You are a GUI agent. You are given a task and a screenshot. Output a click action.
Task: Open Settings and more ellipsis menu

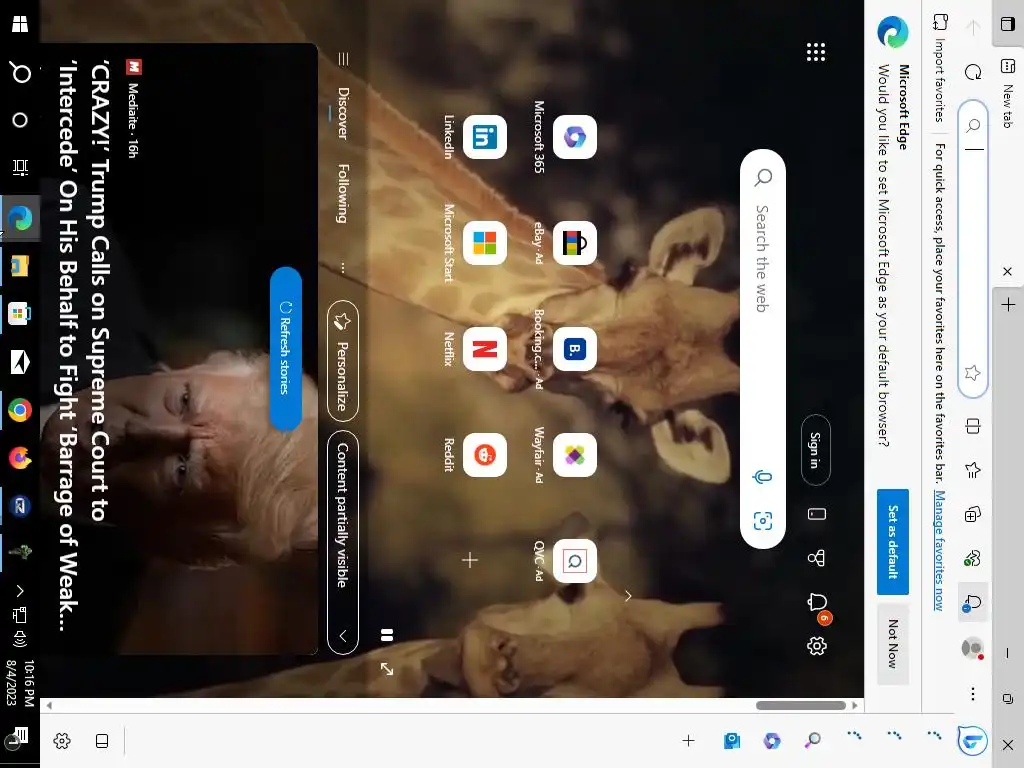[972, 694]
